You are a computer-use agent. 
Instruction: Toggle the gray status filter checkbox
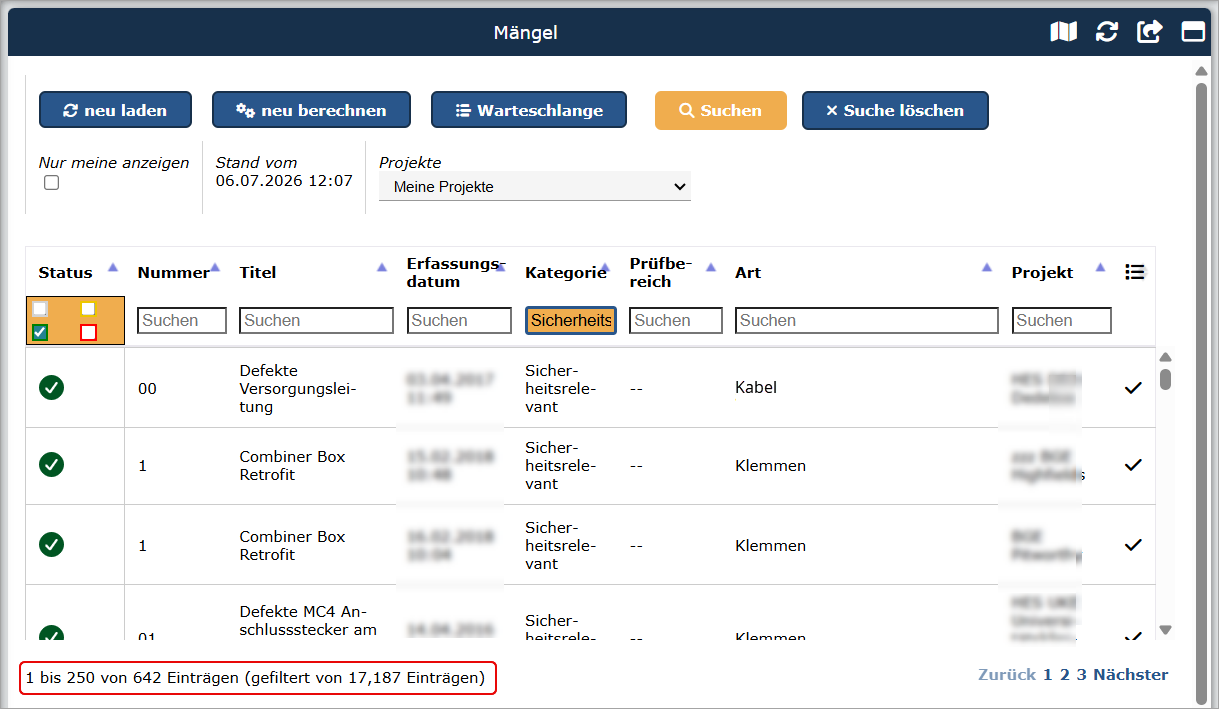coord(39,309)
